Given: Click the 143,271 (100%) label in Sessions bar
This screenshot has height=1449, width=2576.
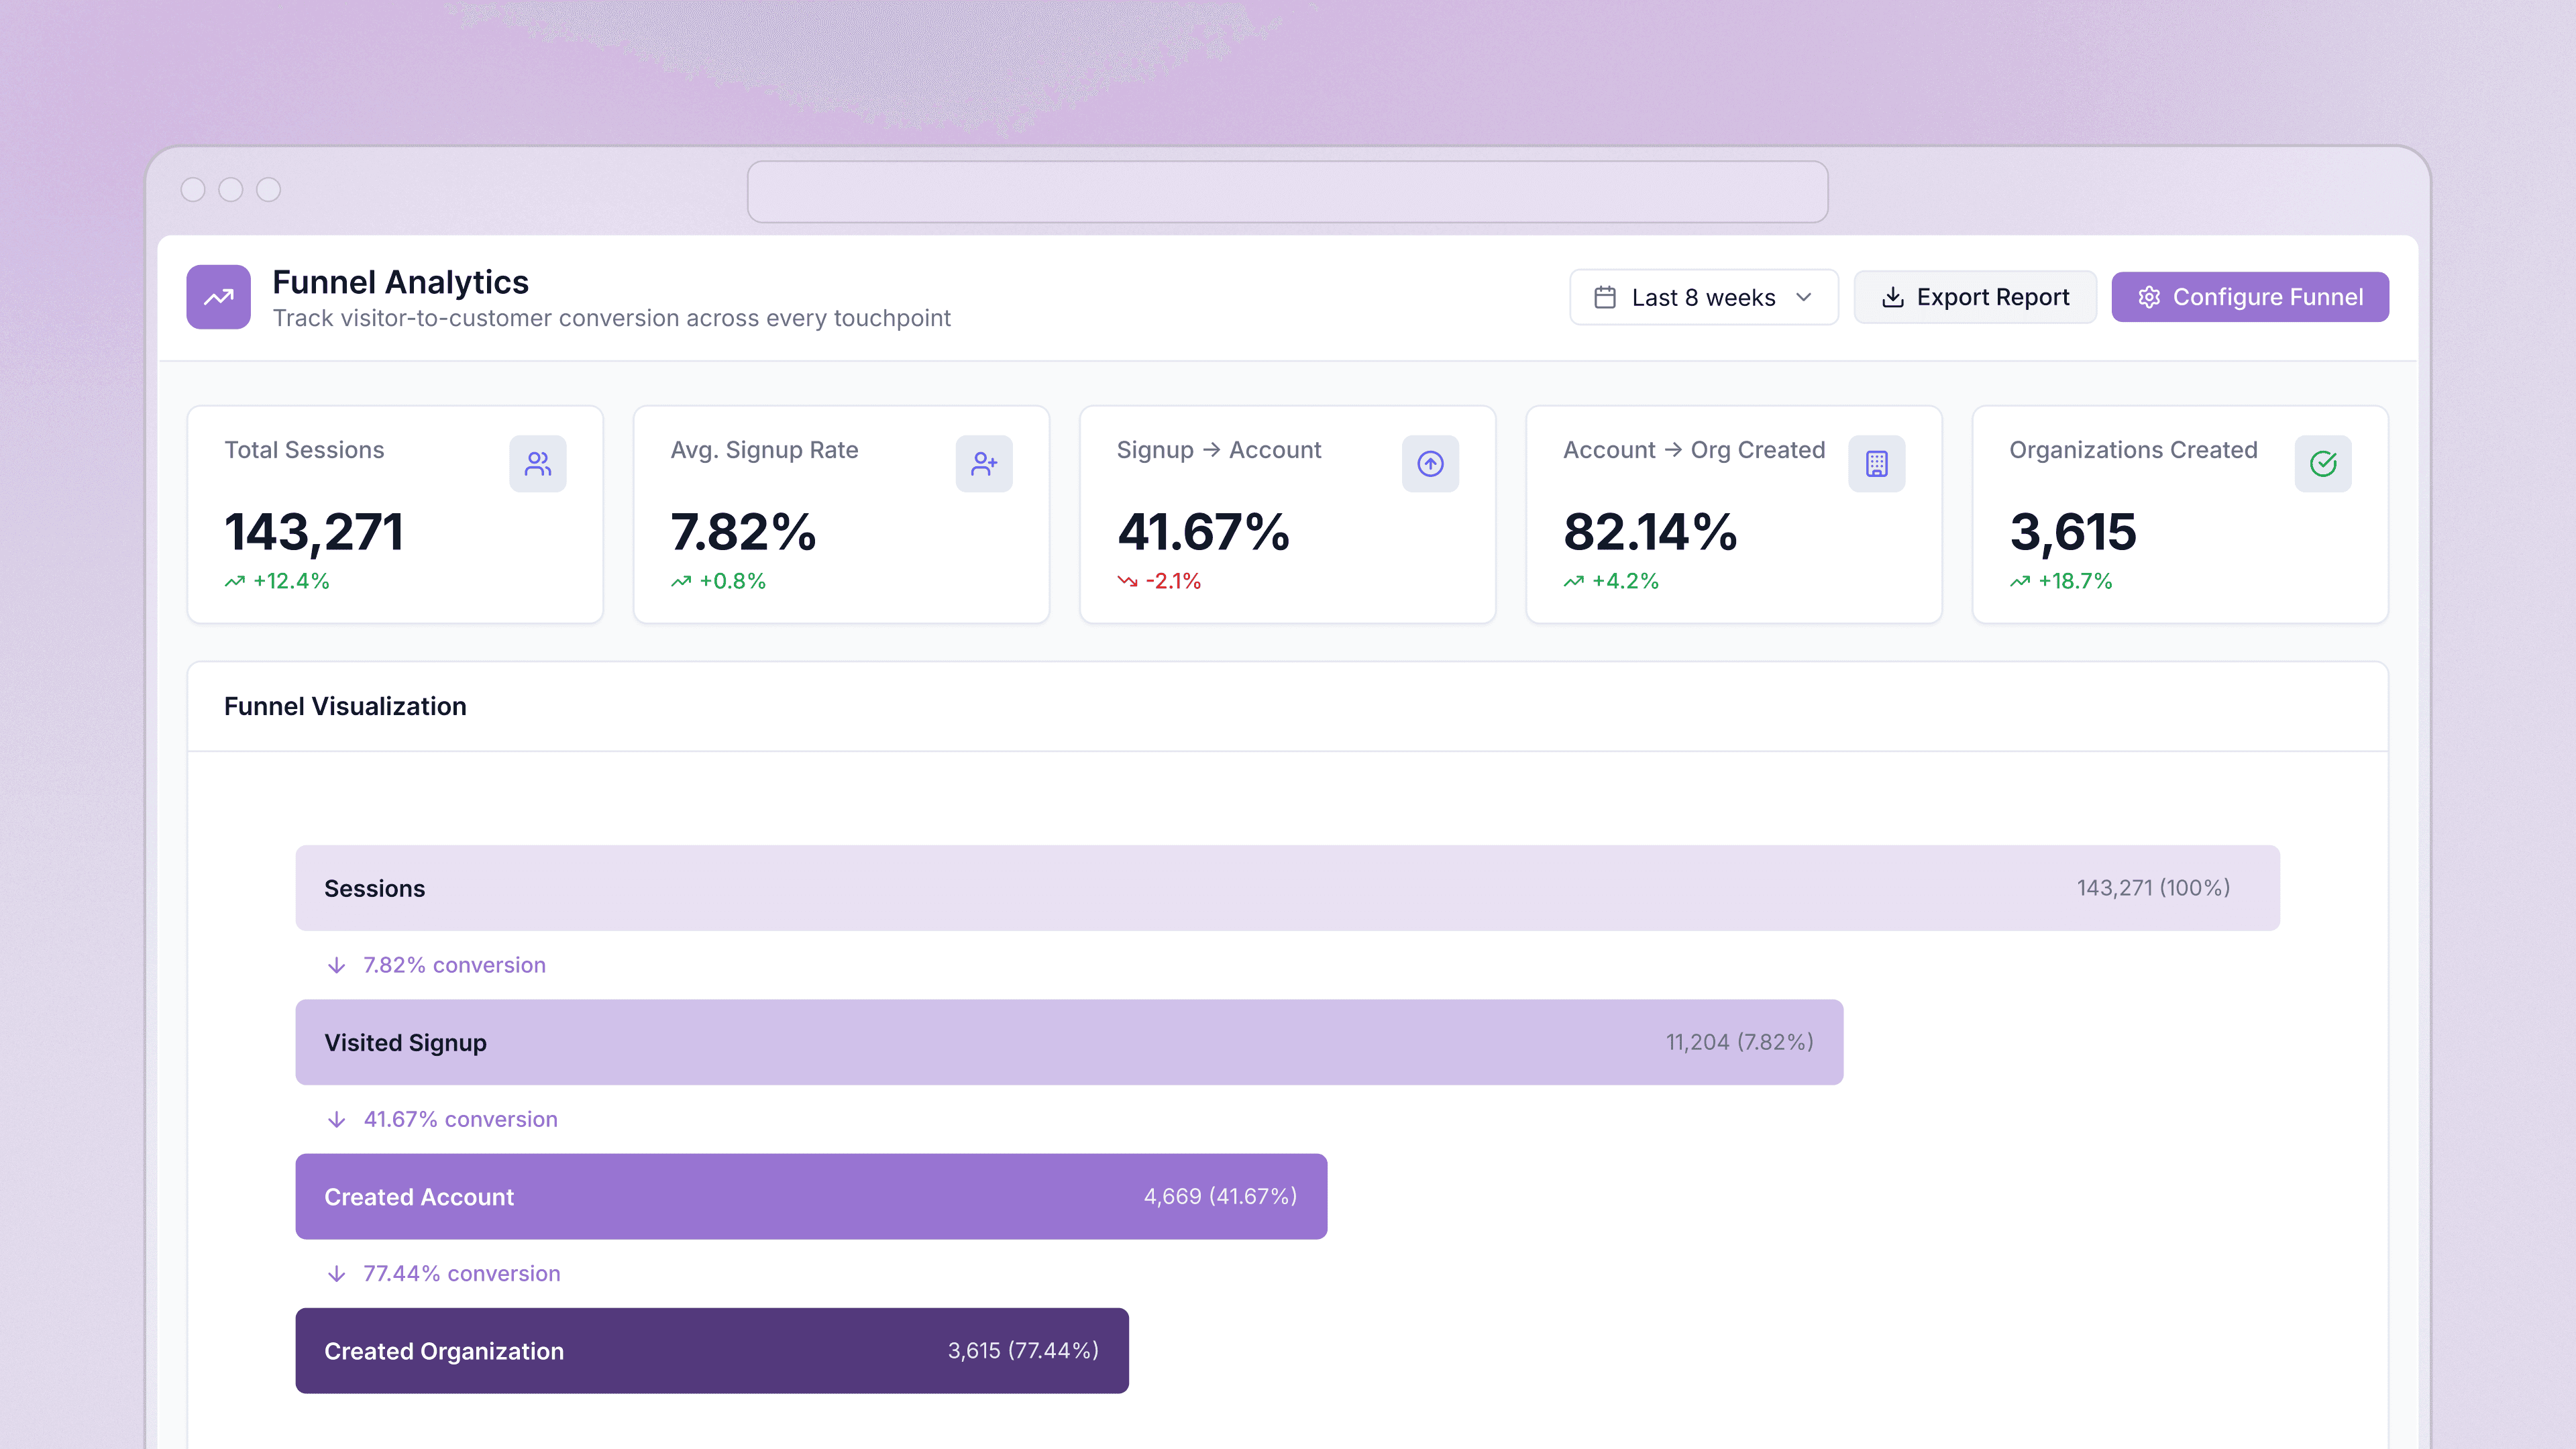Looking at the screenshot, I should tap(2153, 888).
